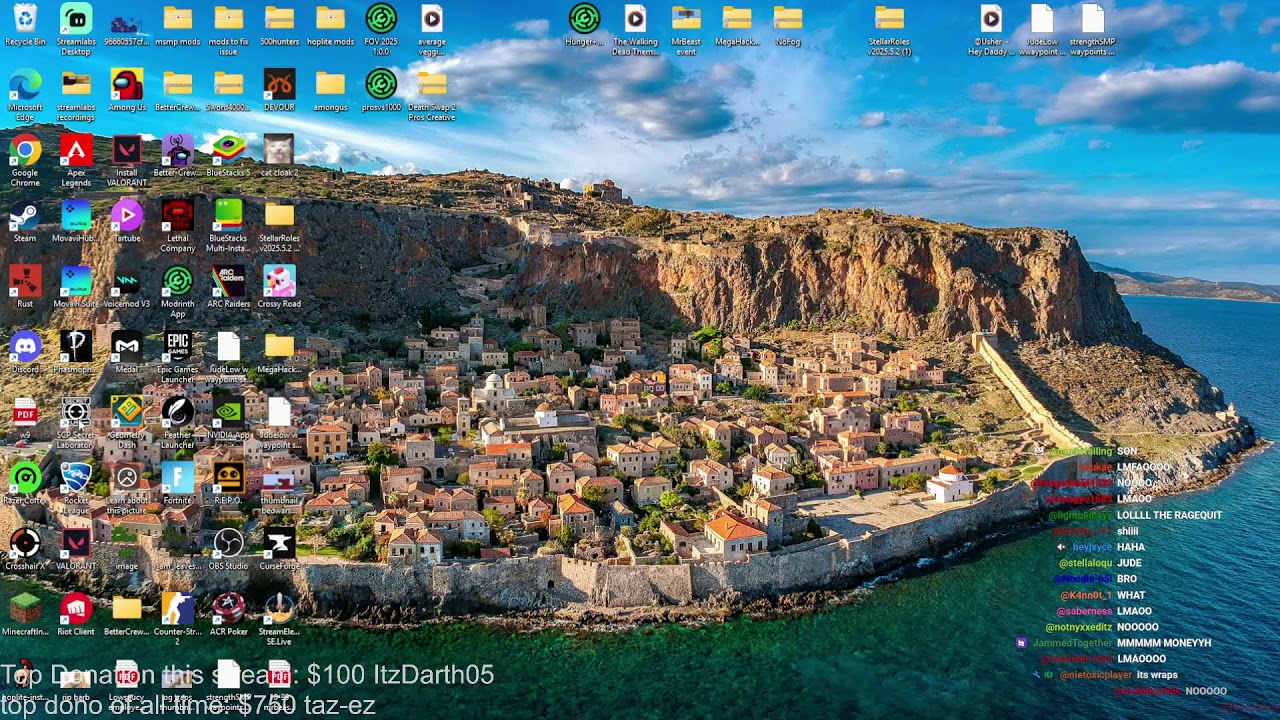Select the Riot Client icon
This screenshot has width=1280, height=720.
click(76, 608)
